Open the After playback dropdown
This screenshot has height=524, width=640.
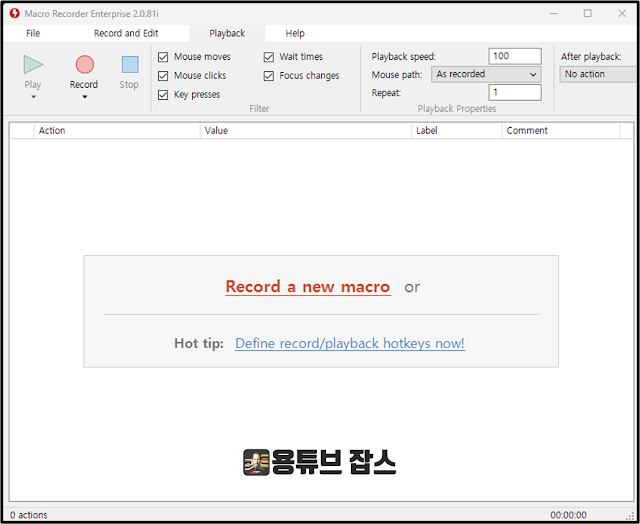coord(599,74)
